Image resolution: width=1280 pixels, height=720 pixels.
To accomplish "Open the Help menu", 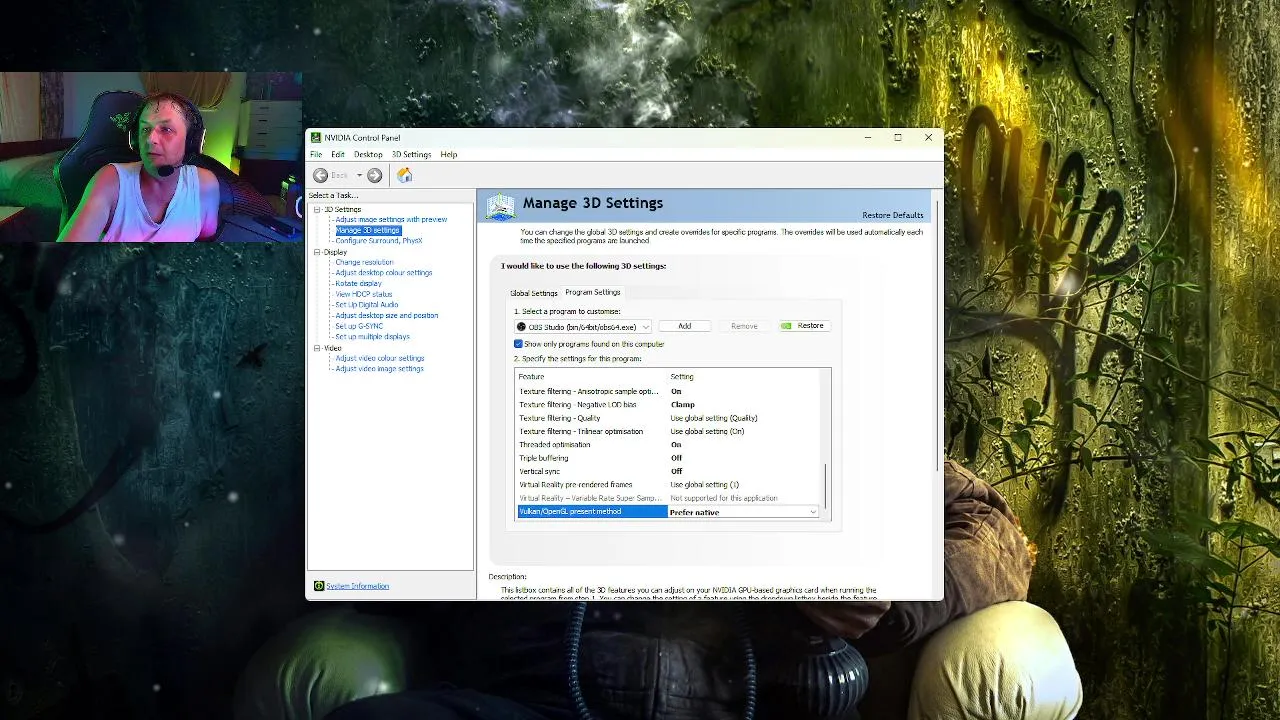I will coord(449,154).
